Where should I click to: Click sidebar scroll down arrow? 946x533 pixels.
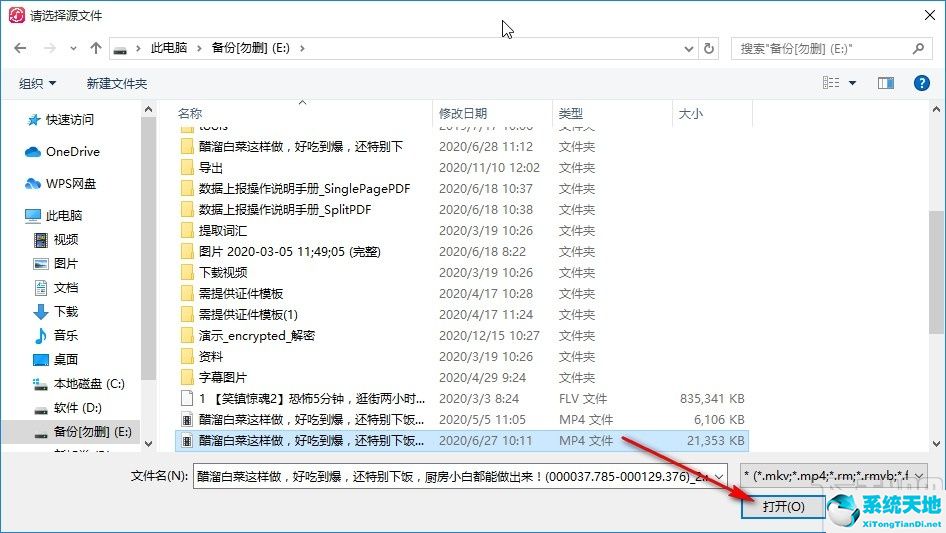click(148, 444)
